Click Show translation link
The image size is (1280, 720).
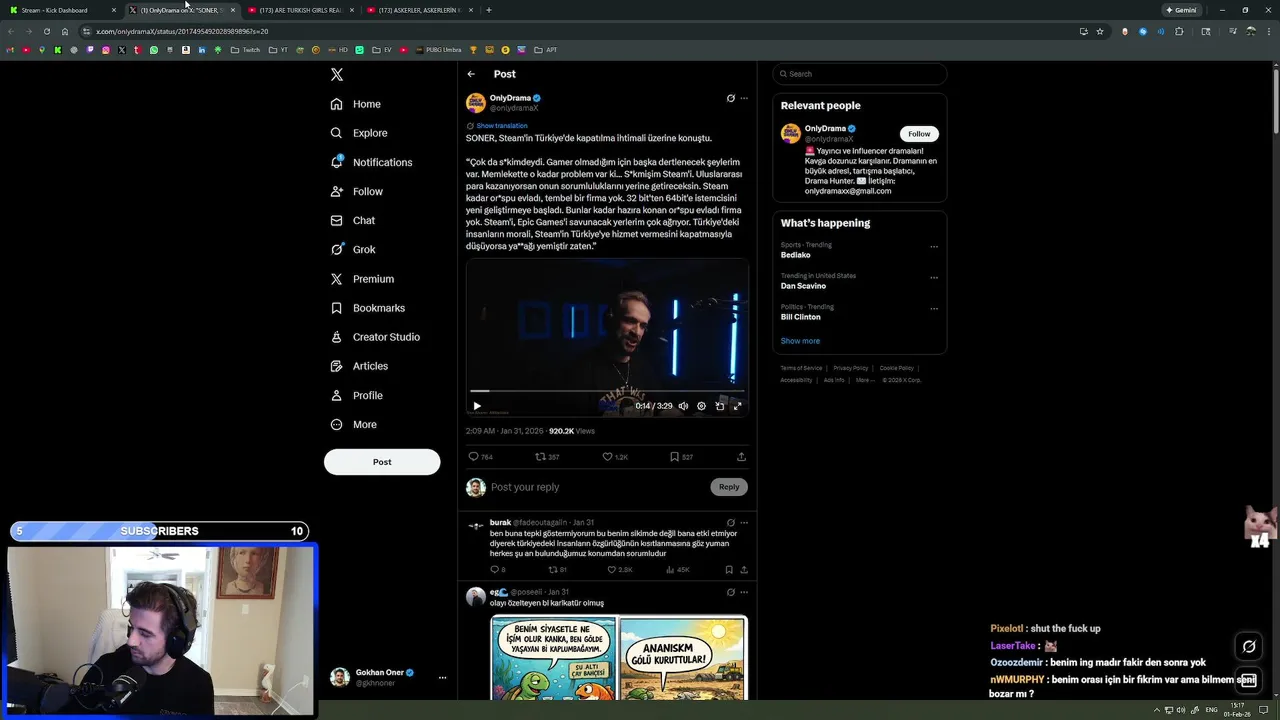tap(501, 126)
